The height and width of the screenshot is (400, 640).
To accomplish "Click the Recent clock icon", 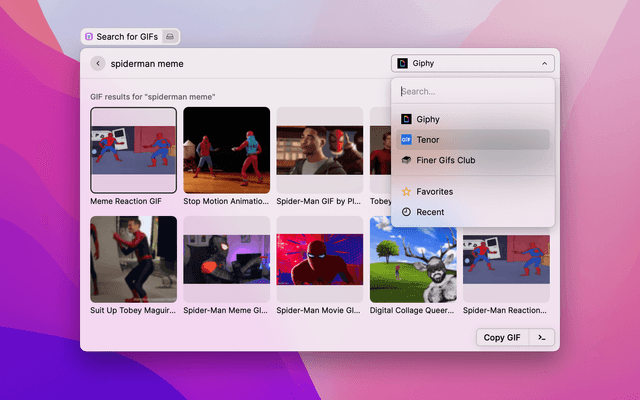I will (x=406, y=212).
